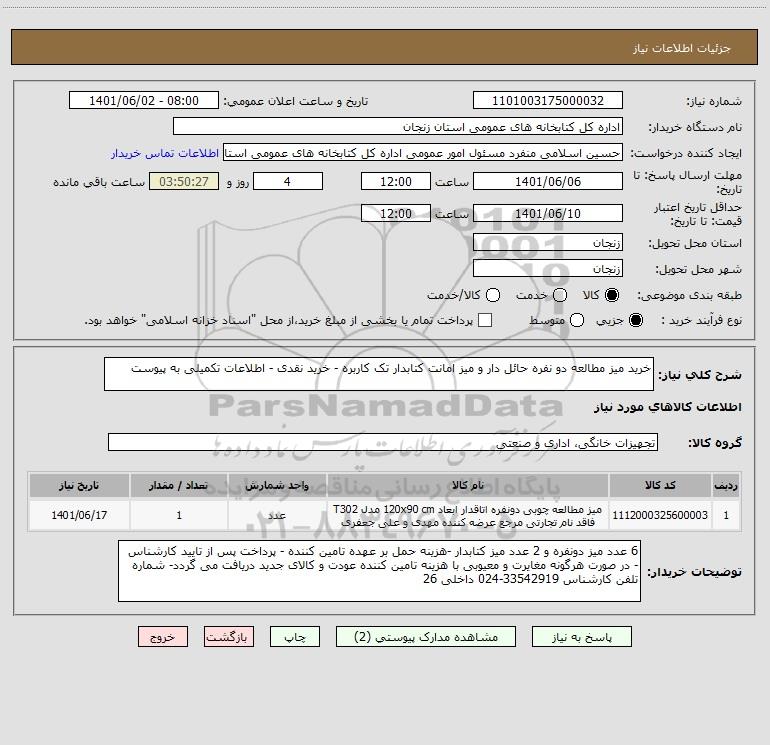Click goods group تجهیزات خانگی، اداری و صنعتی field
This screenshot has width=770, height=745.
[x=383, y=442]
